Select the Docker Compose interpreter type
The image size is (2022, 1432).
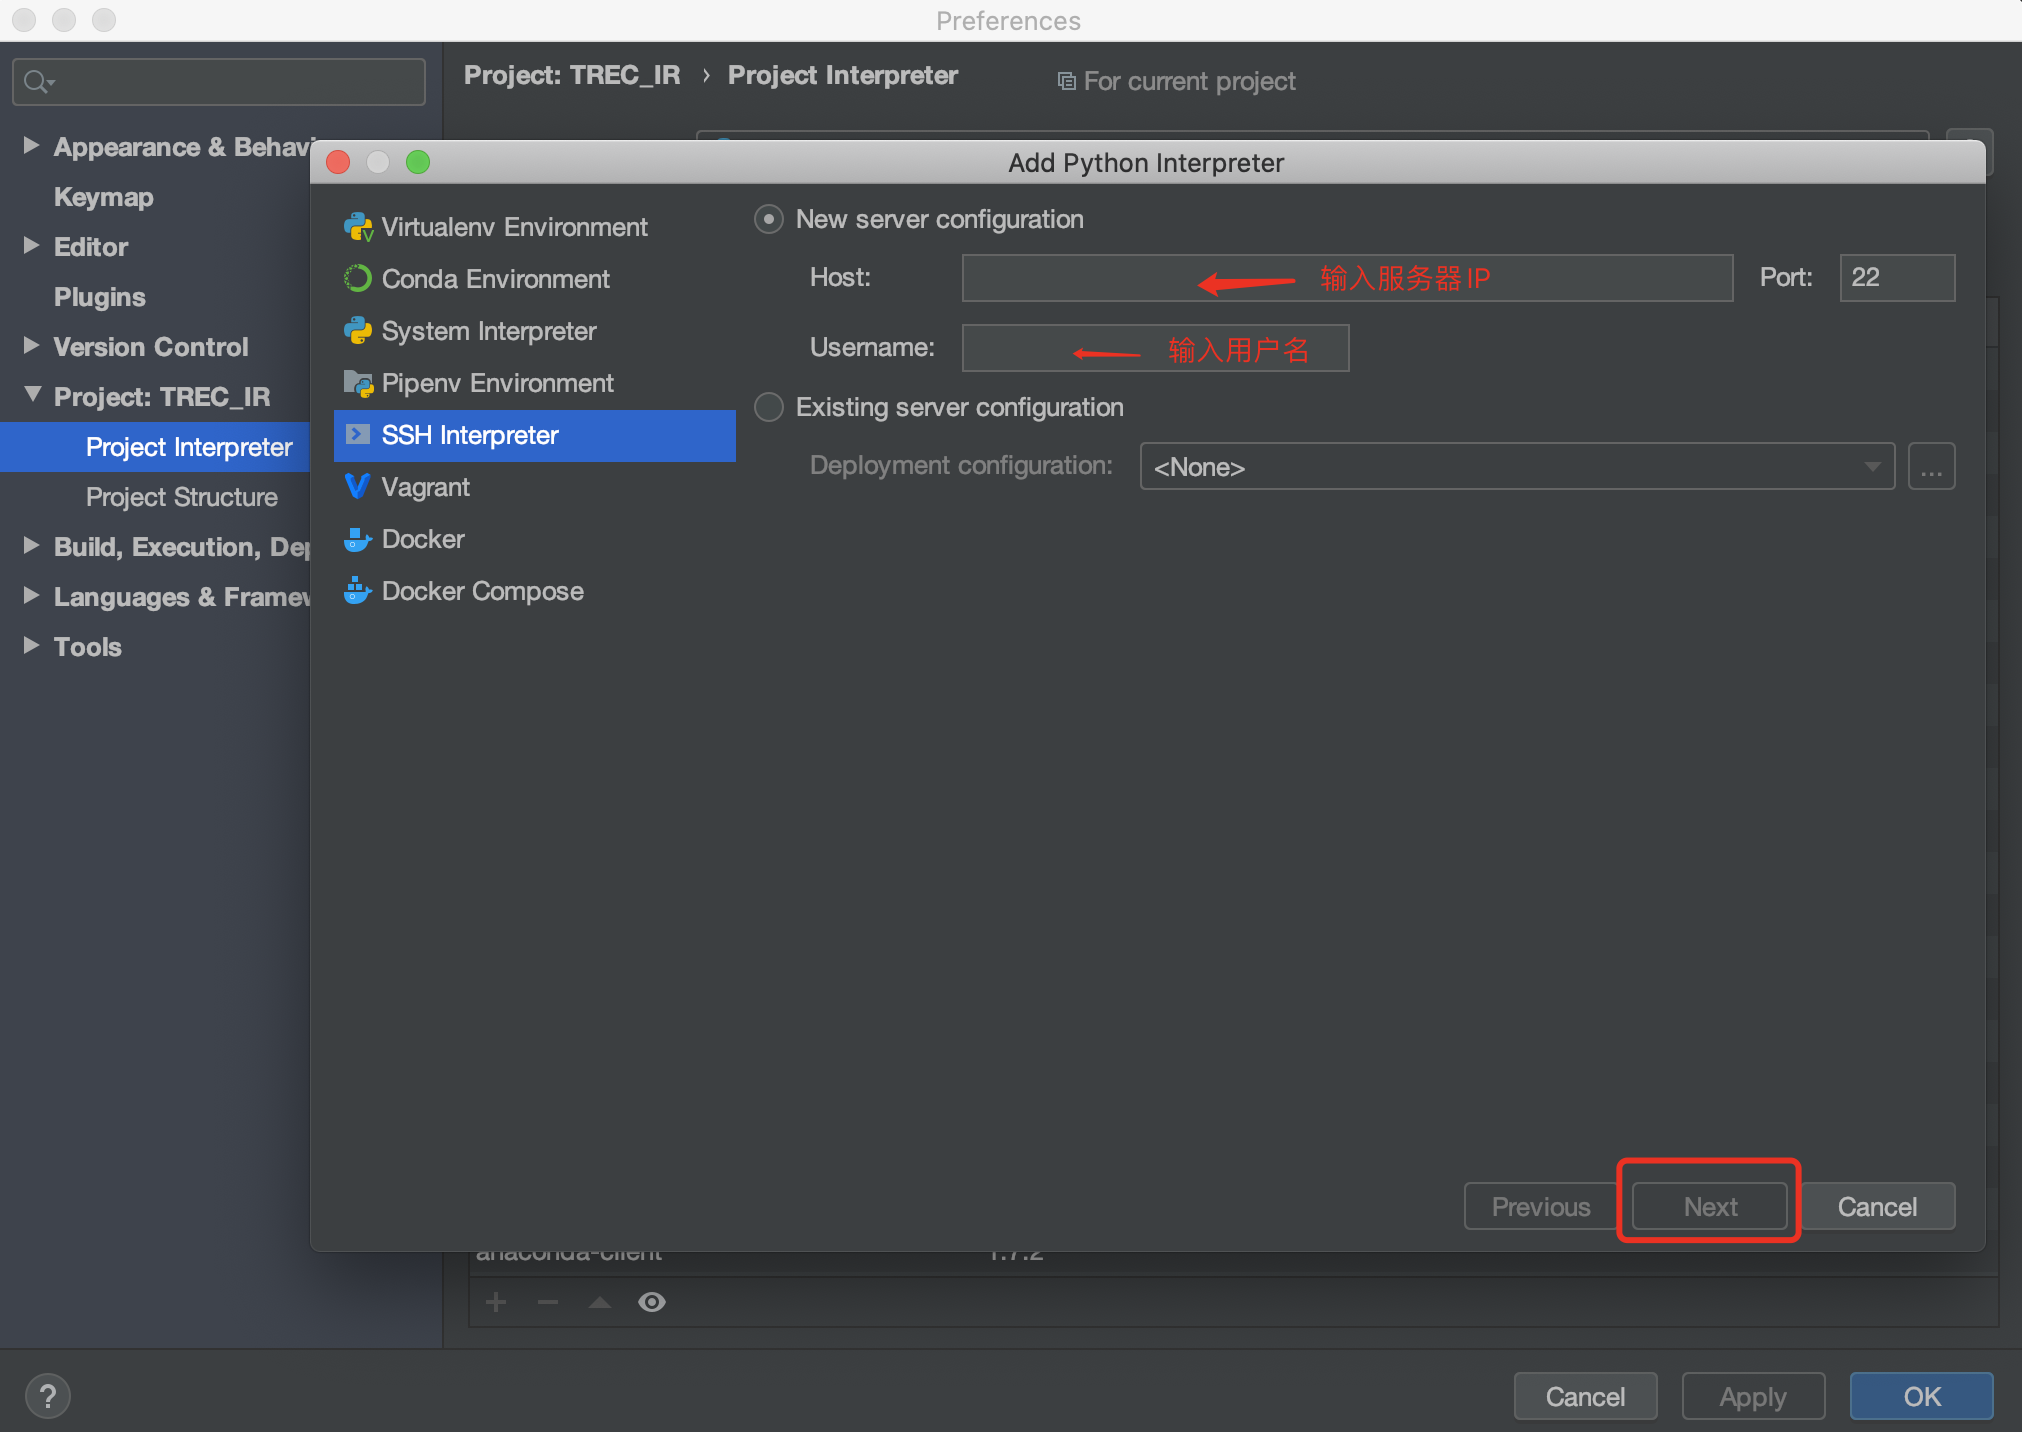(482, 590)
